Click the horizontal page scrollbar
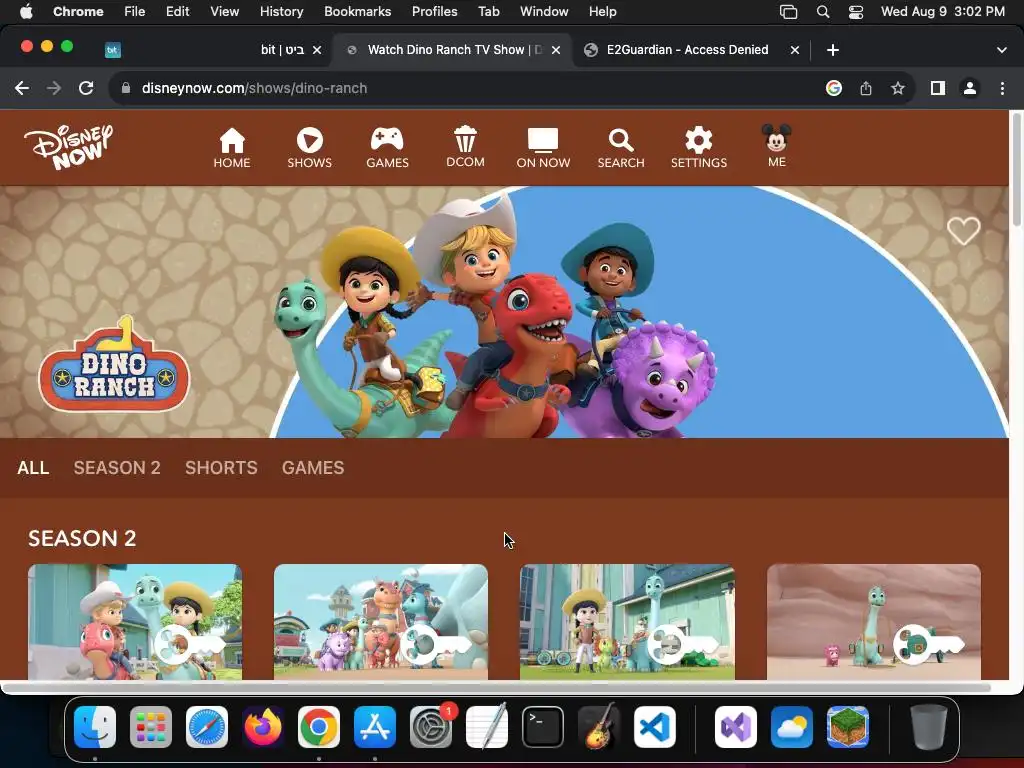 click(496, 688)
